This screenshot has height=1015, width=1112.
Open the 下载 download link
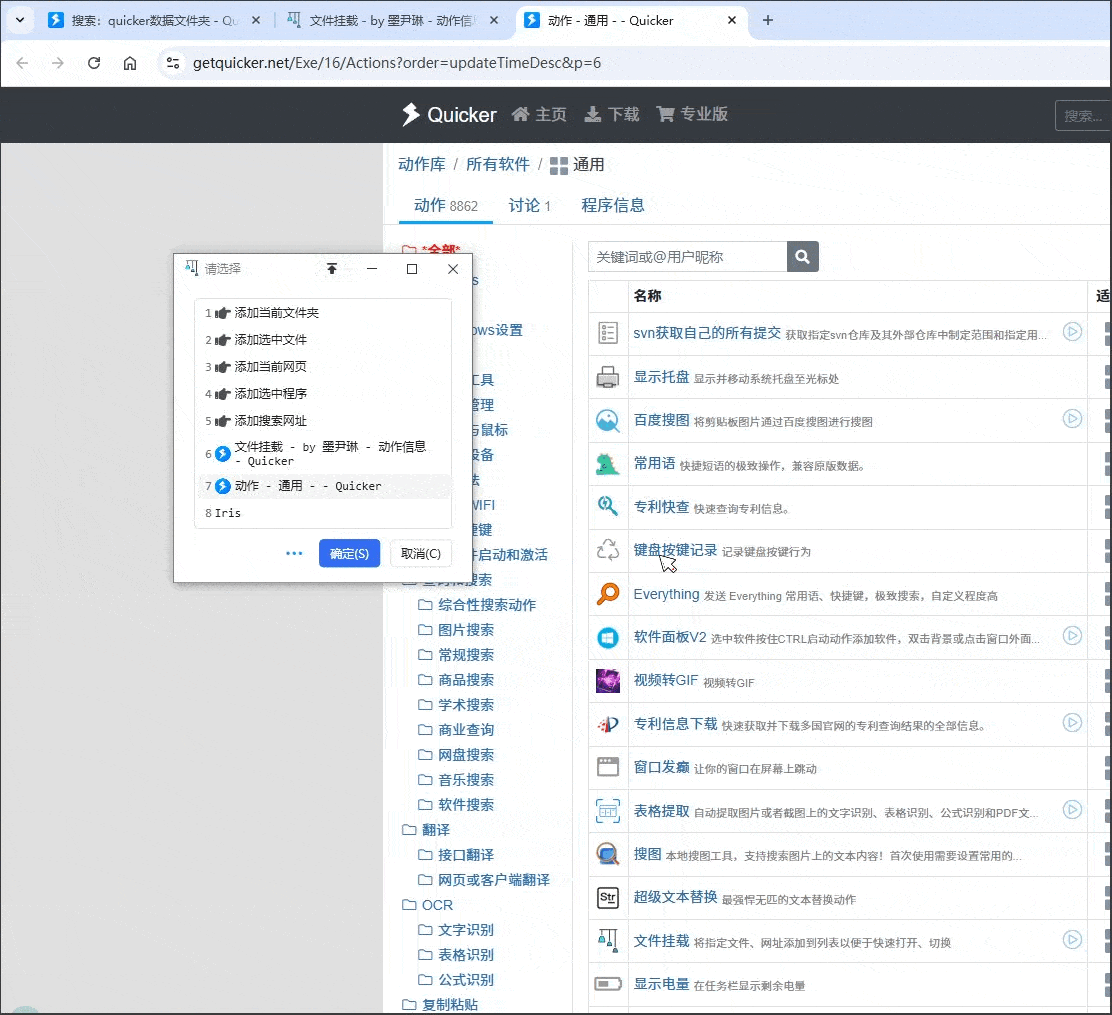(611, 114)
